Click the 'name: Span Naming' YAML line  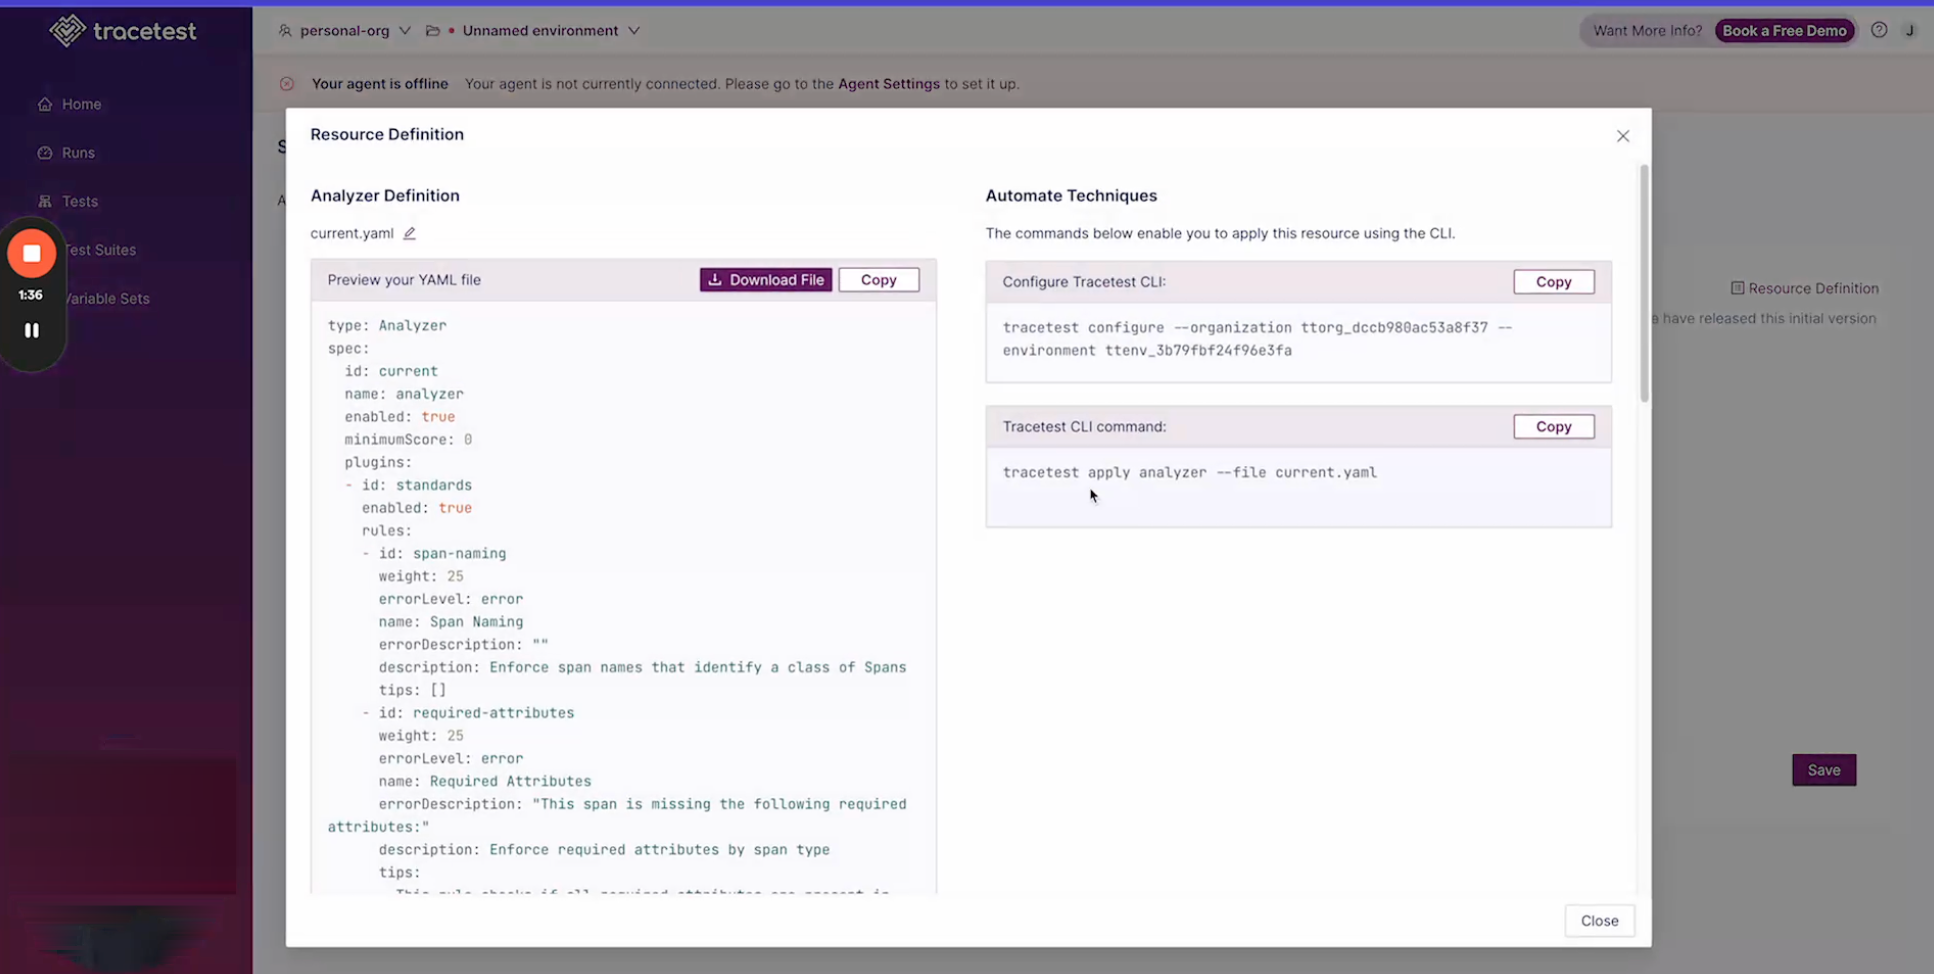450,622
